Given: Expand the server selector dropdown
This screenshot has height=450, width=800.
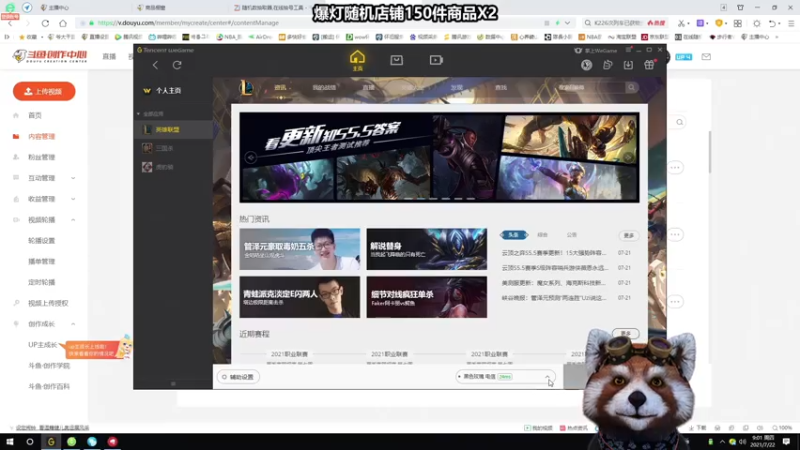Looking at the screenshot, I should tap(547, 377).
